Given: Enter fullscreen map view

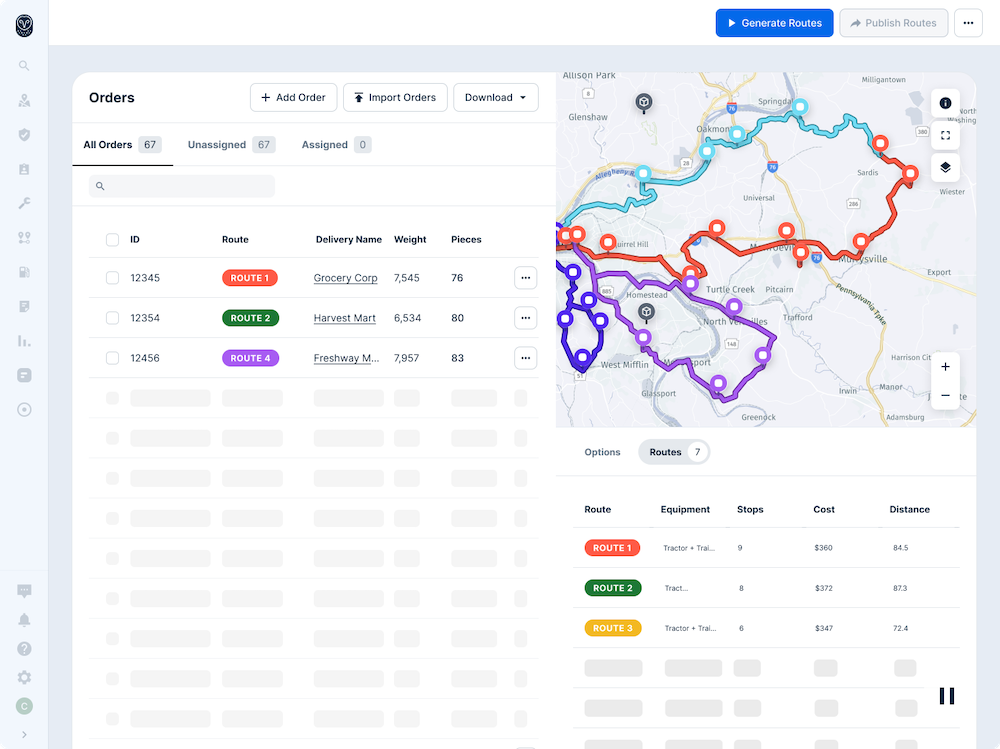Looking at the screenshot, I should coord(944,135).
